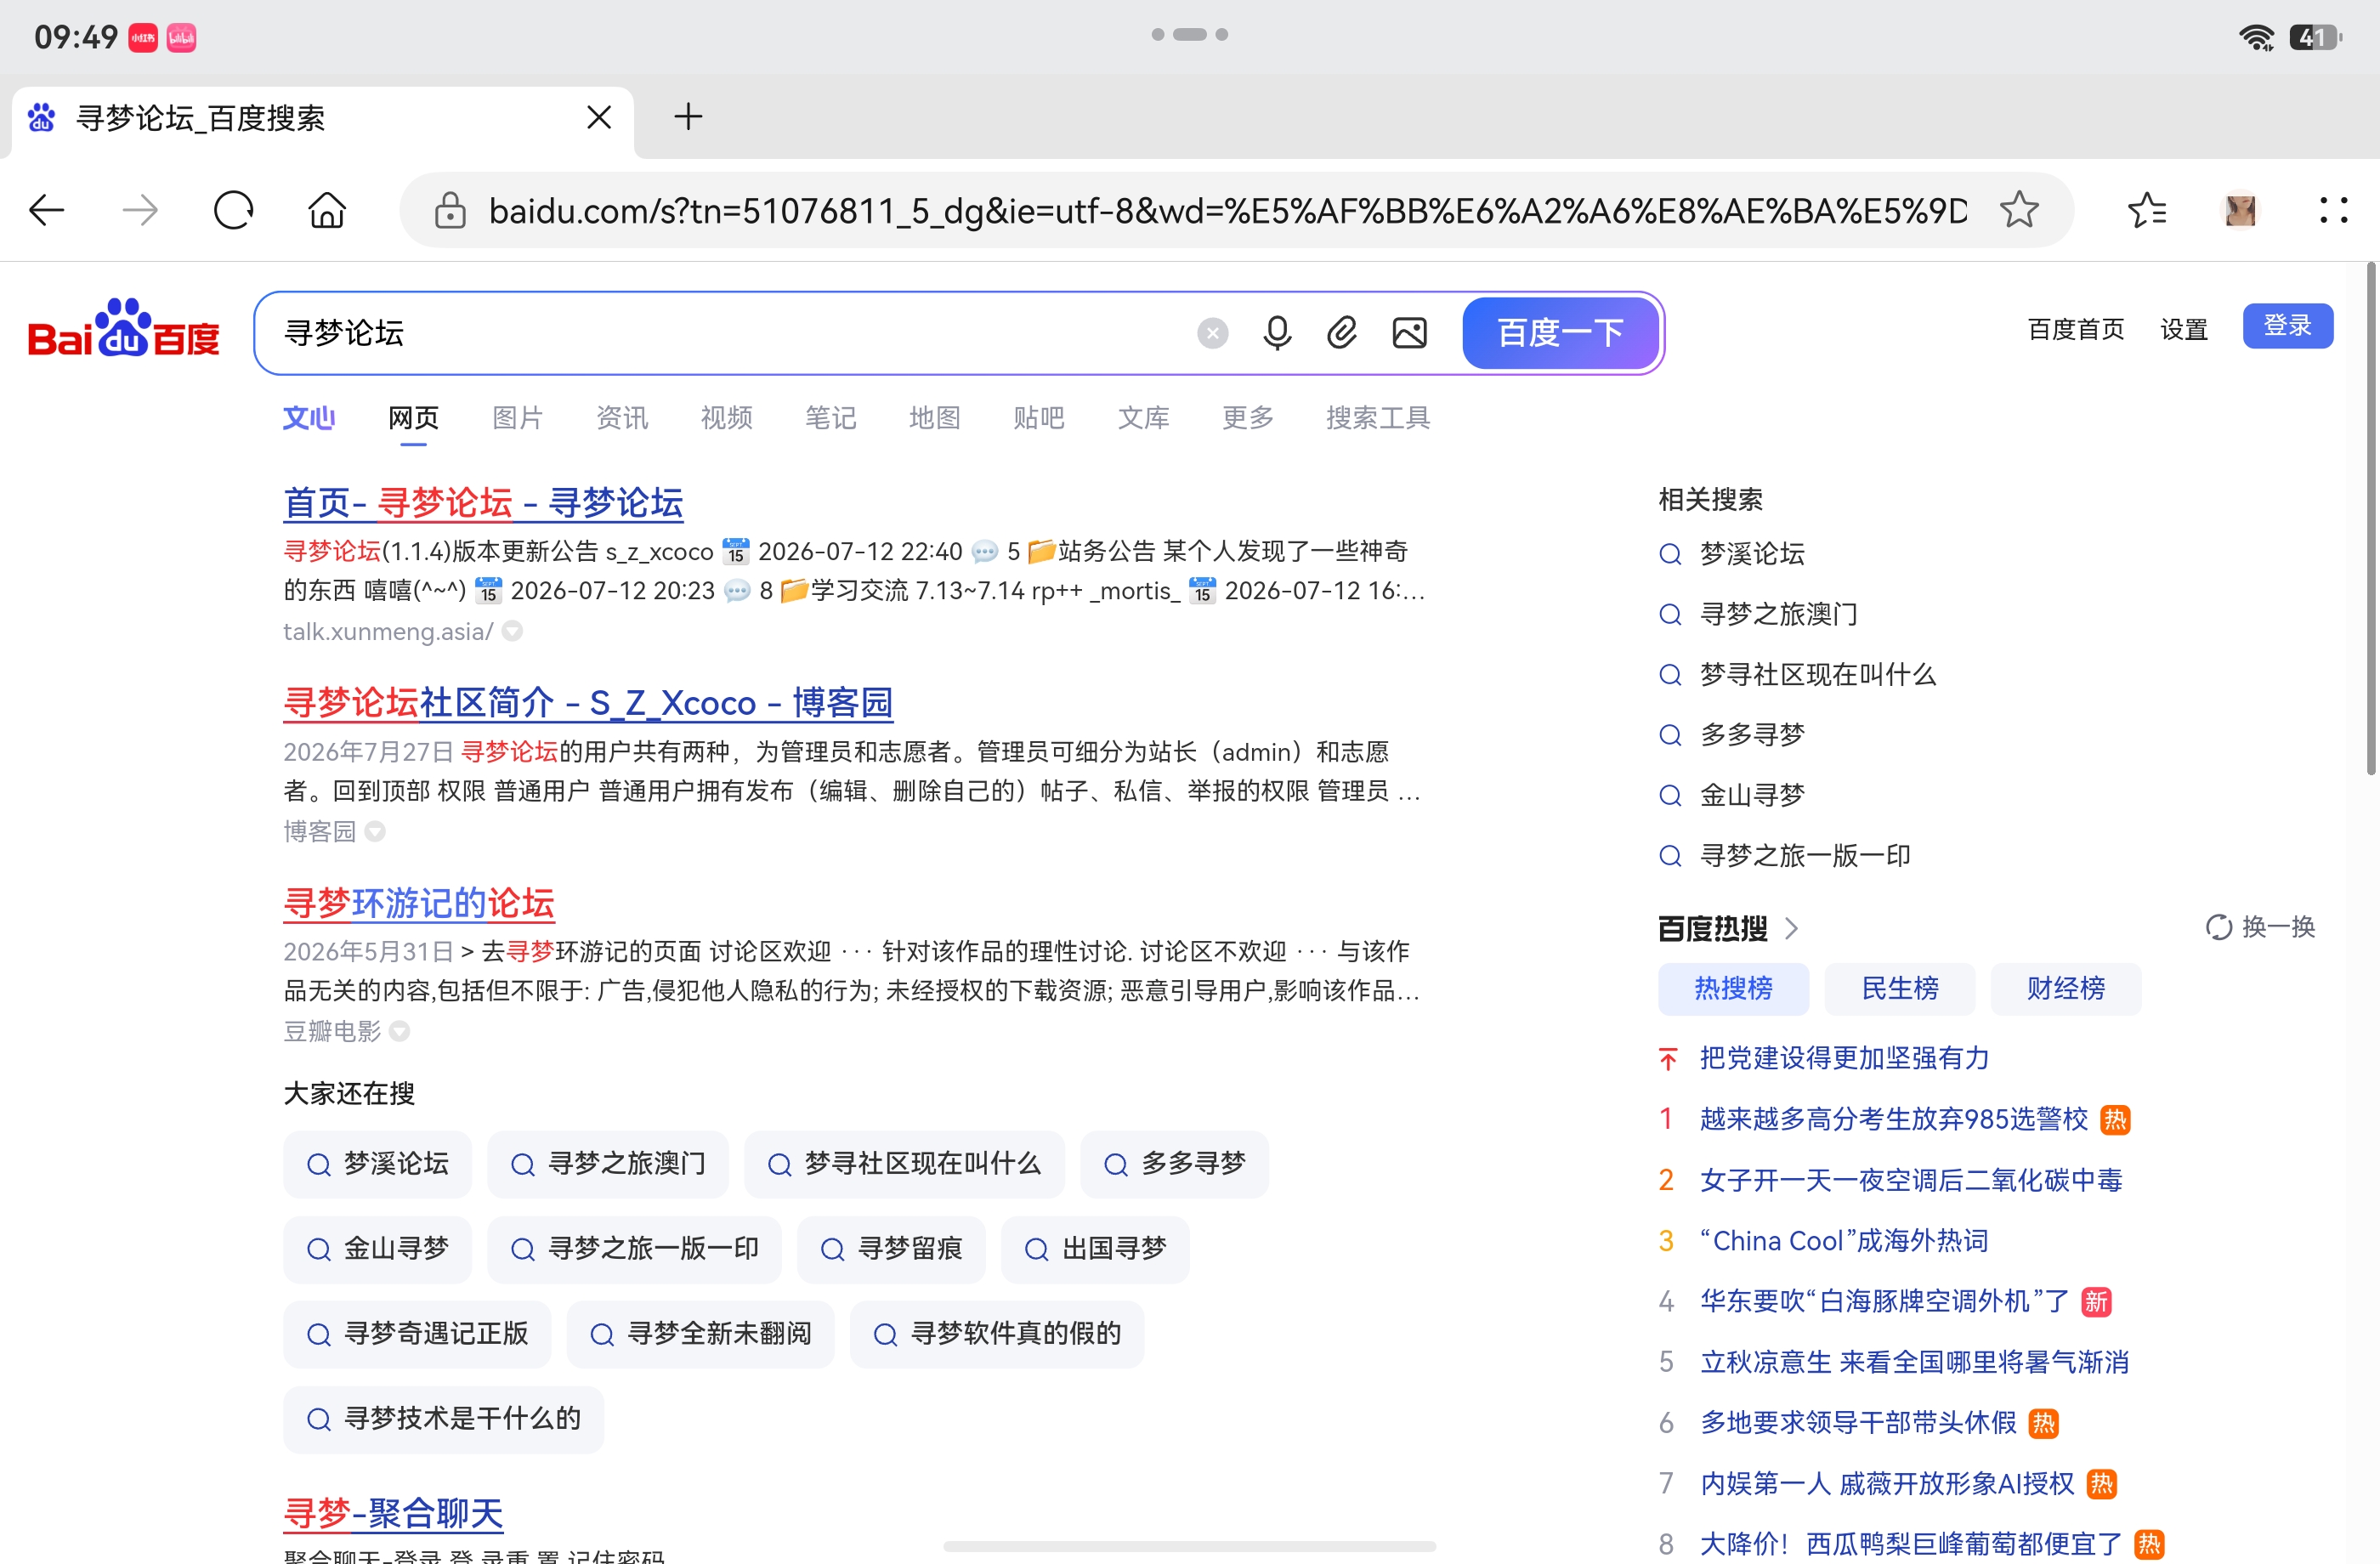This screenshot has width=2380, height=1564.
Task: Select the 视频 search tab
Action: tap(726, 417)
